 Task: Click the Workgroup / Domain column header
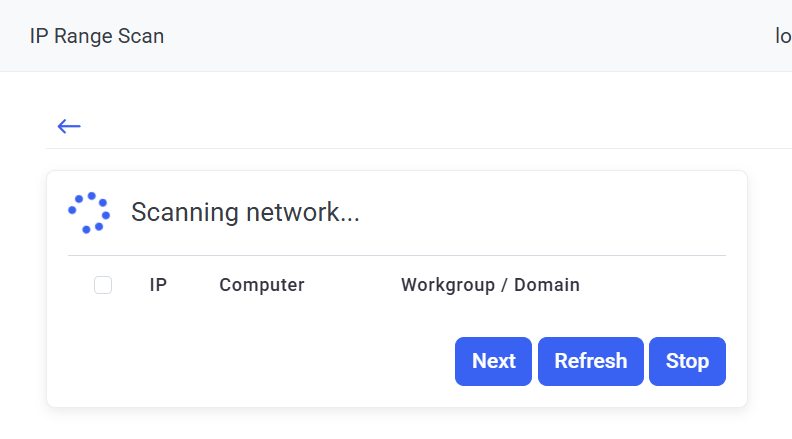(490, 285)
